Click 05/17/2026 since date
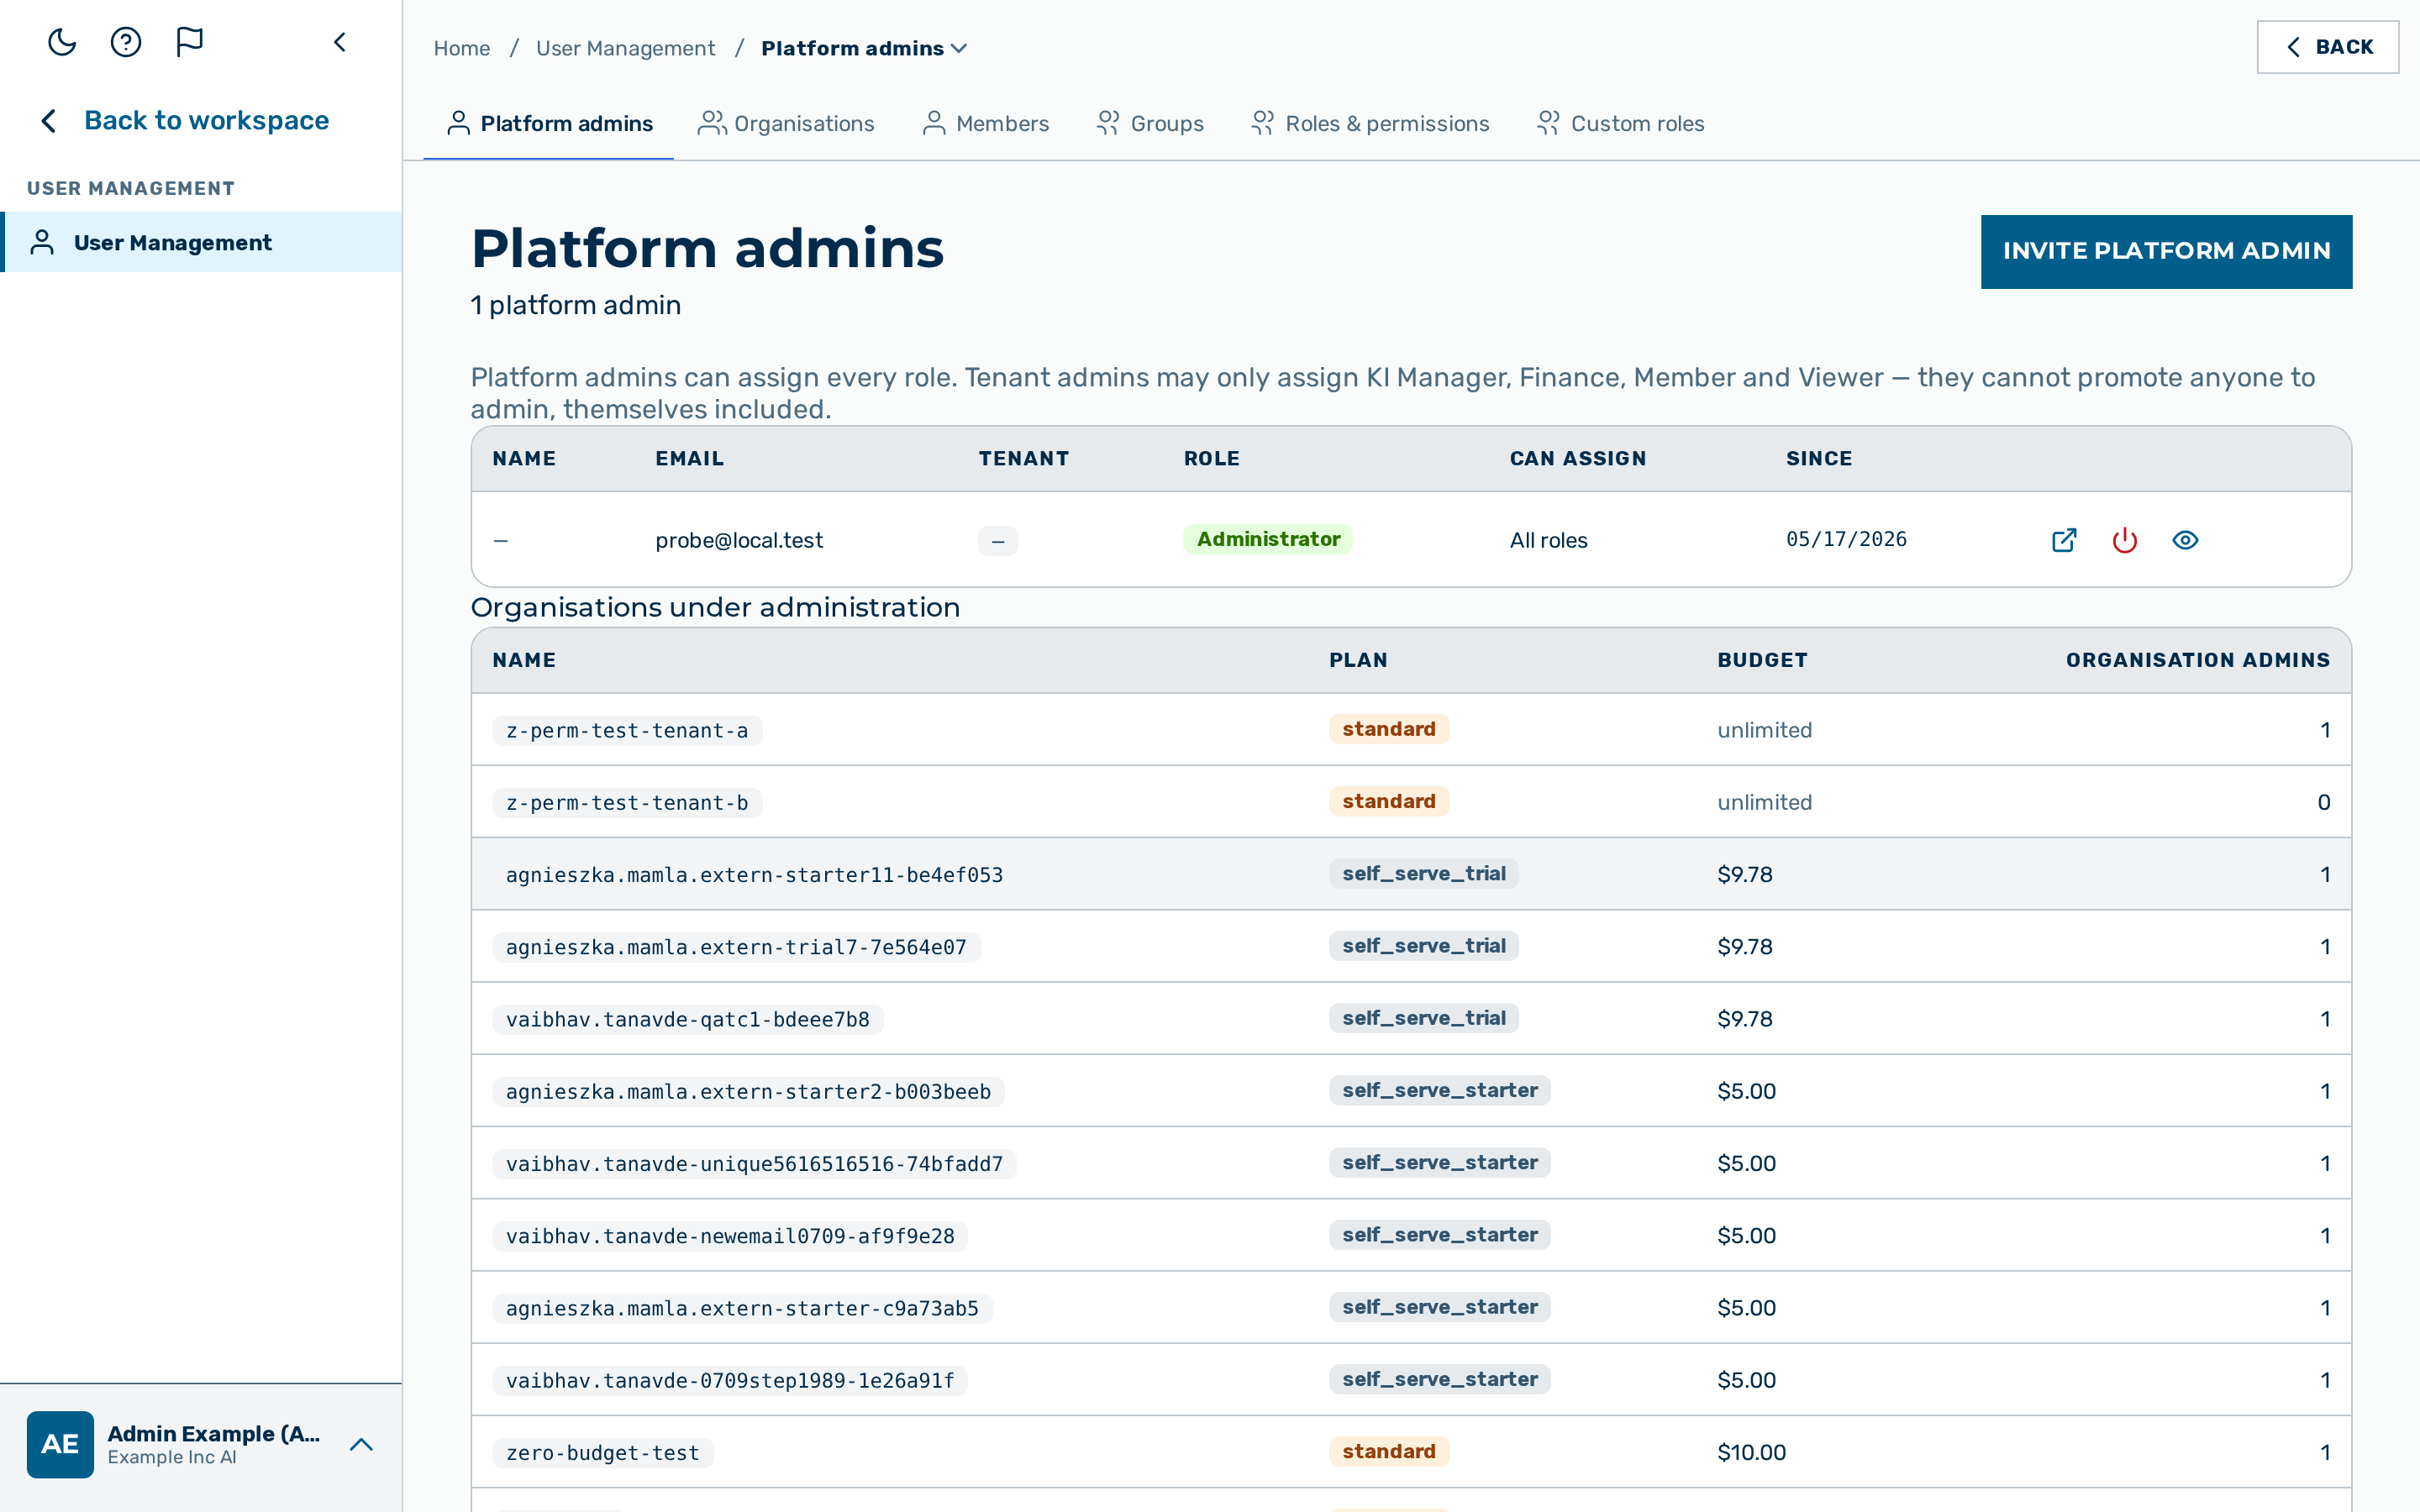Image resolution: width=2420 pixels, height=1512 pixels. [x=1846, y=539]
